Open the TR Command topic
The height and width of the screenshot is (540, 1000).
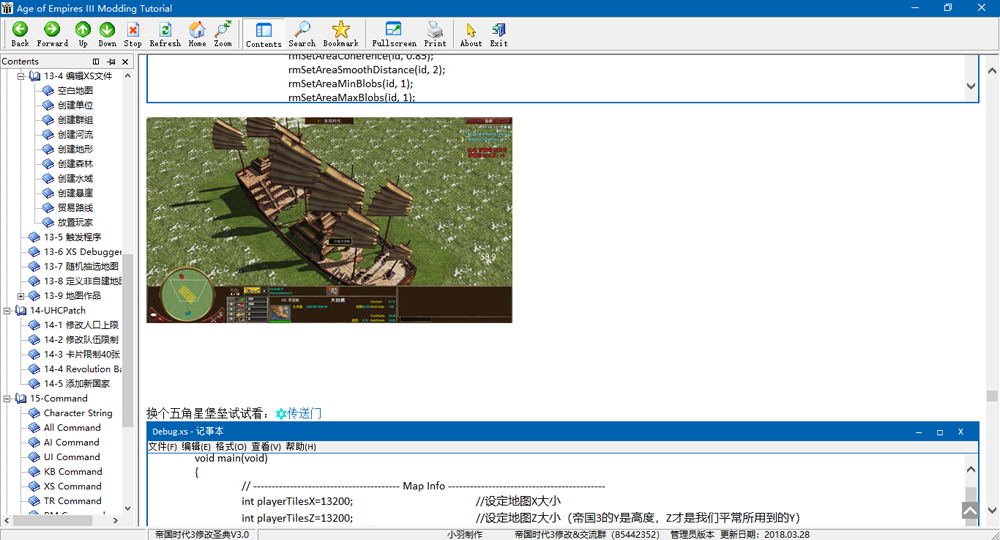(73, 501)
